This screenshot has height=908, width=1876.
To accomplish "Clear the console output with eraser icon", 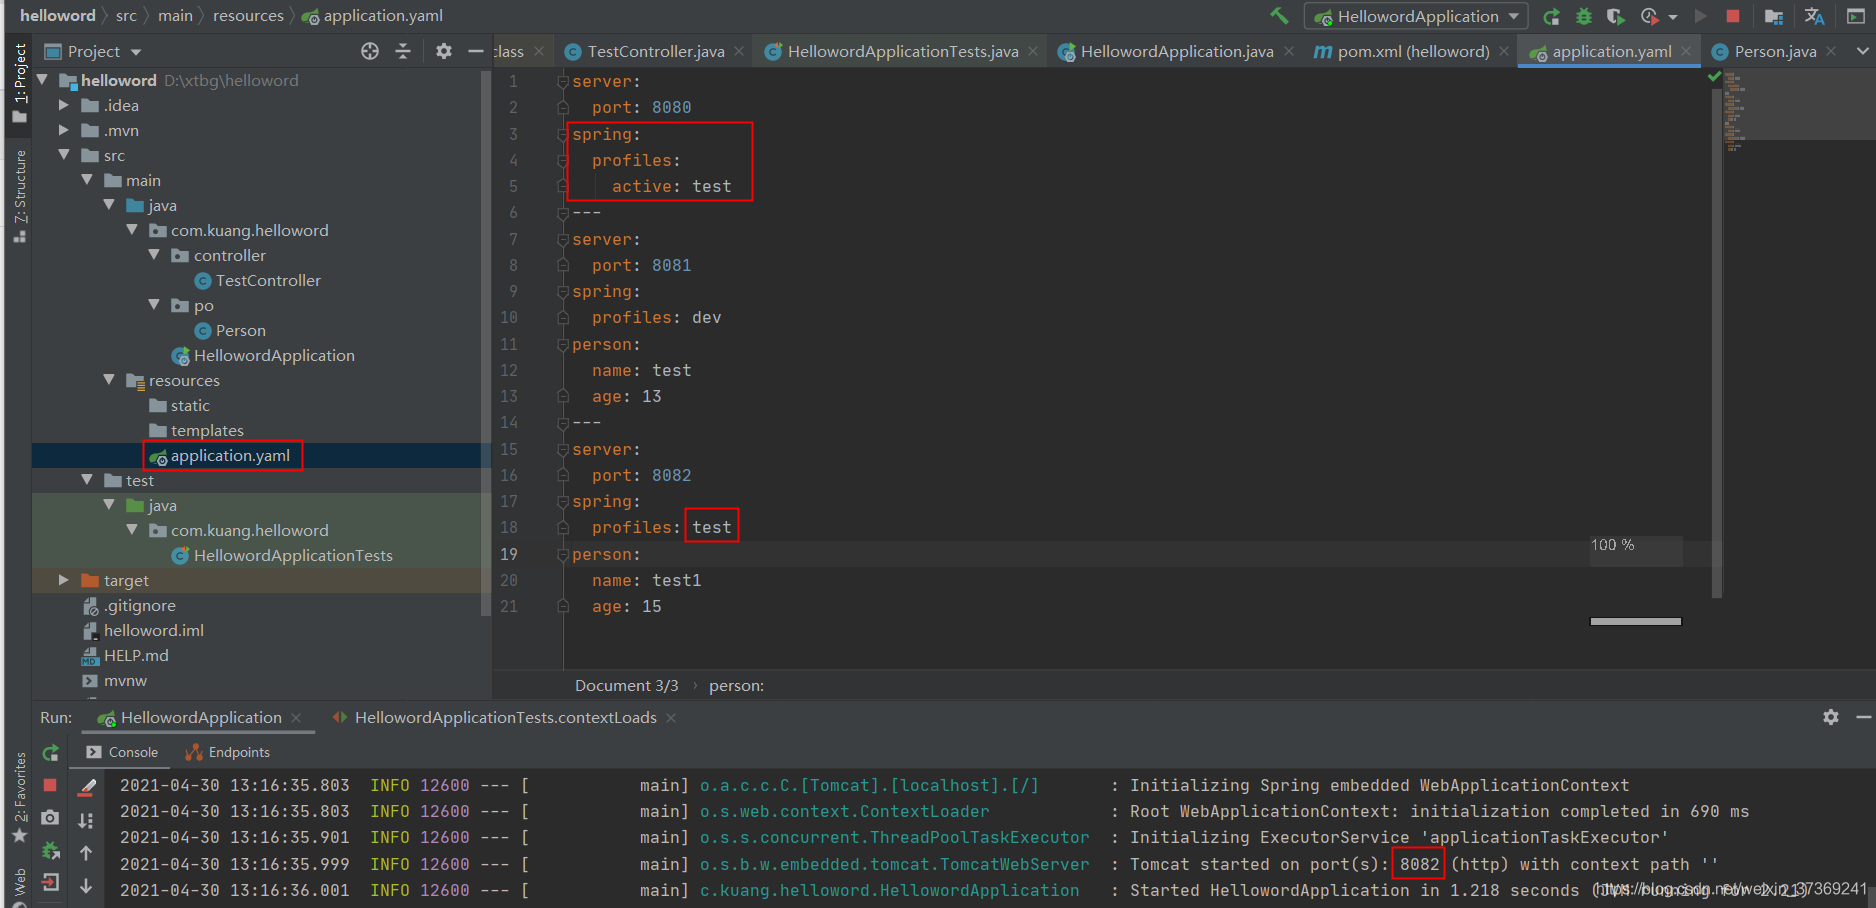I will click(85, 787).
